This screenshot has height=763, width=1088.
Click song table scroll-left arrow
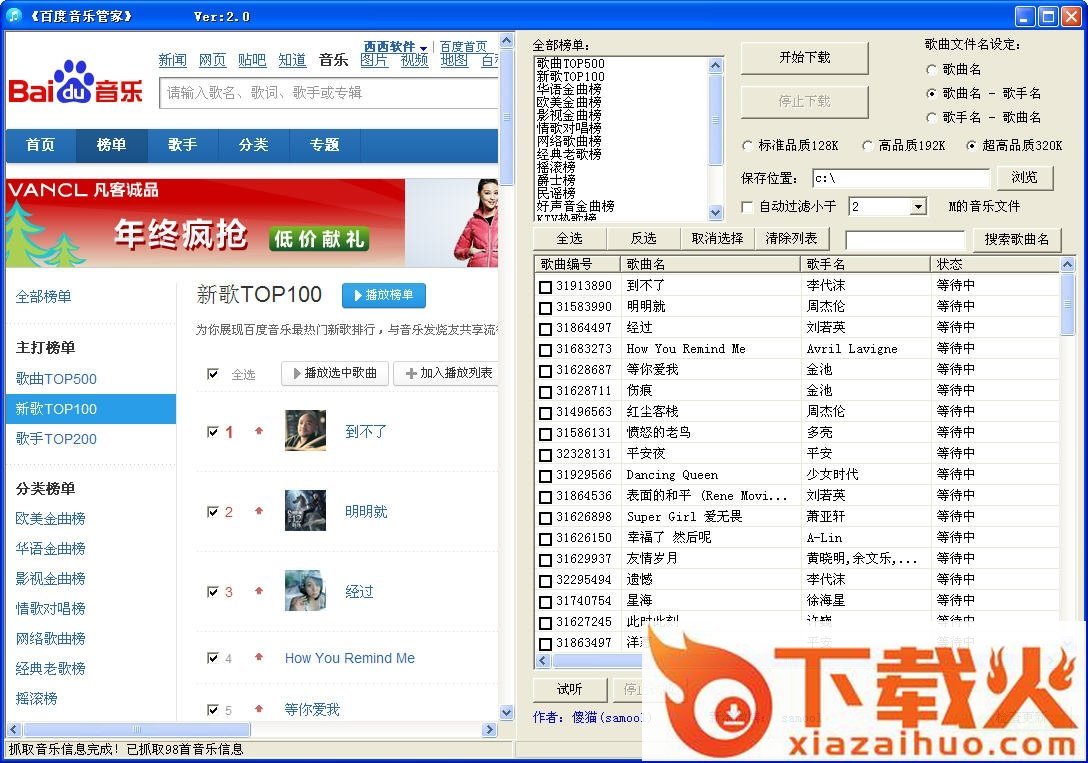click(x=543, y=660)
